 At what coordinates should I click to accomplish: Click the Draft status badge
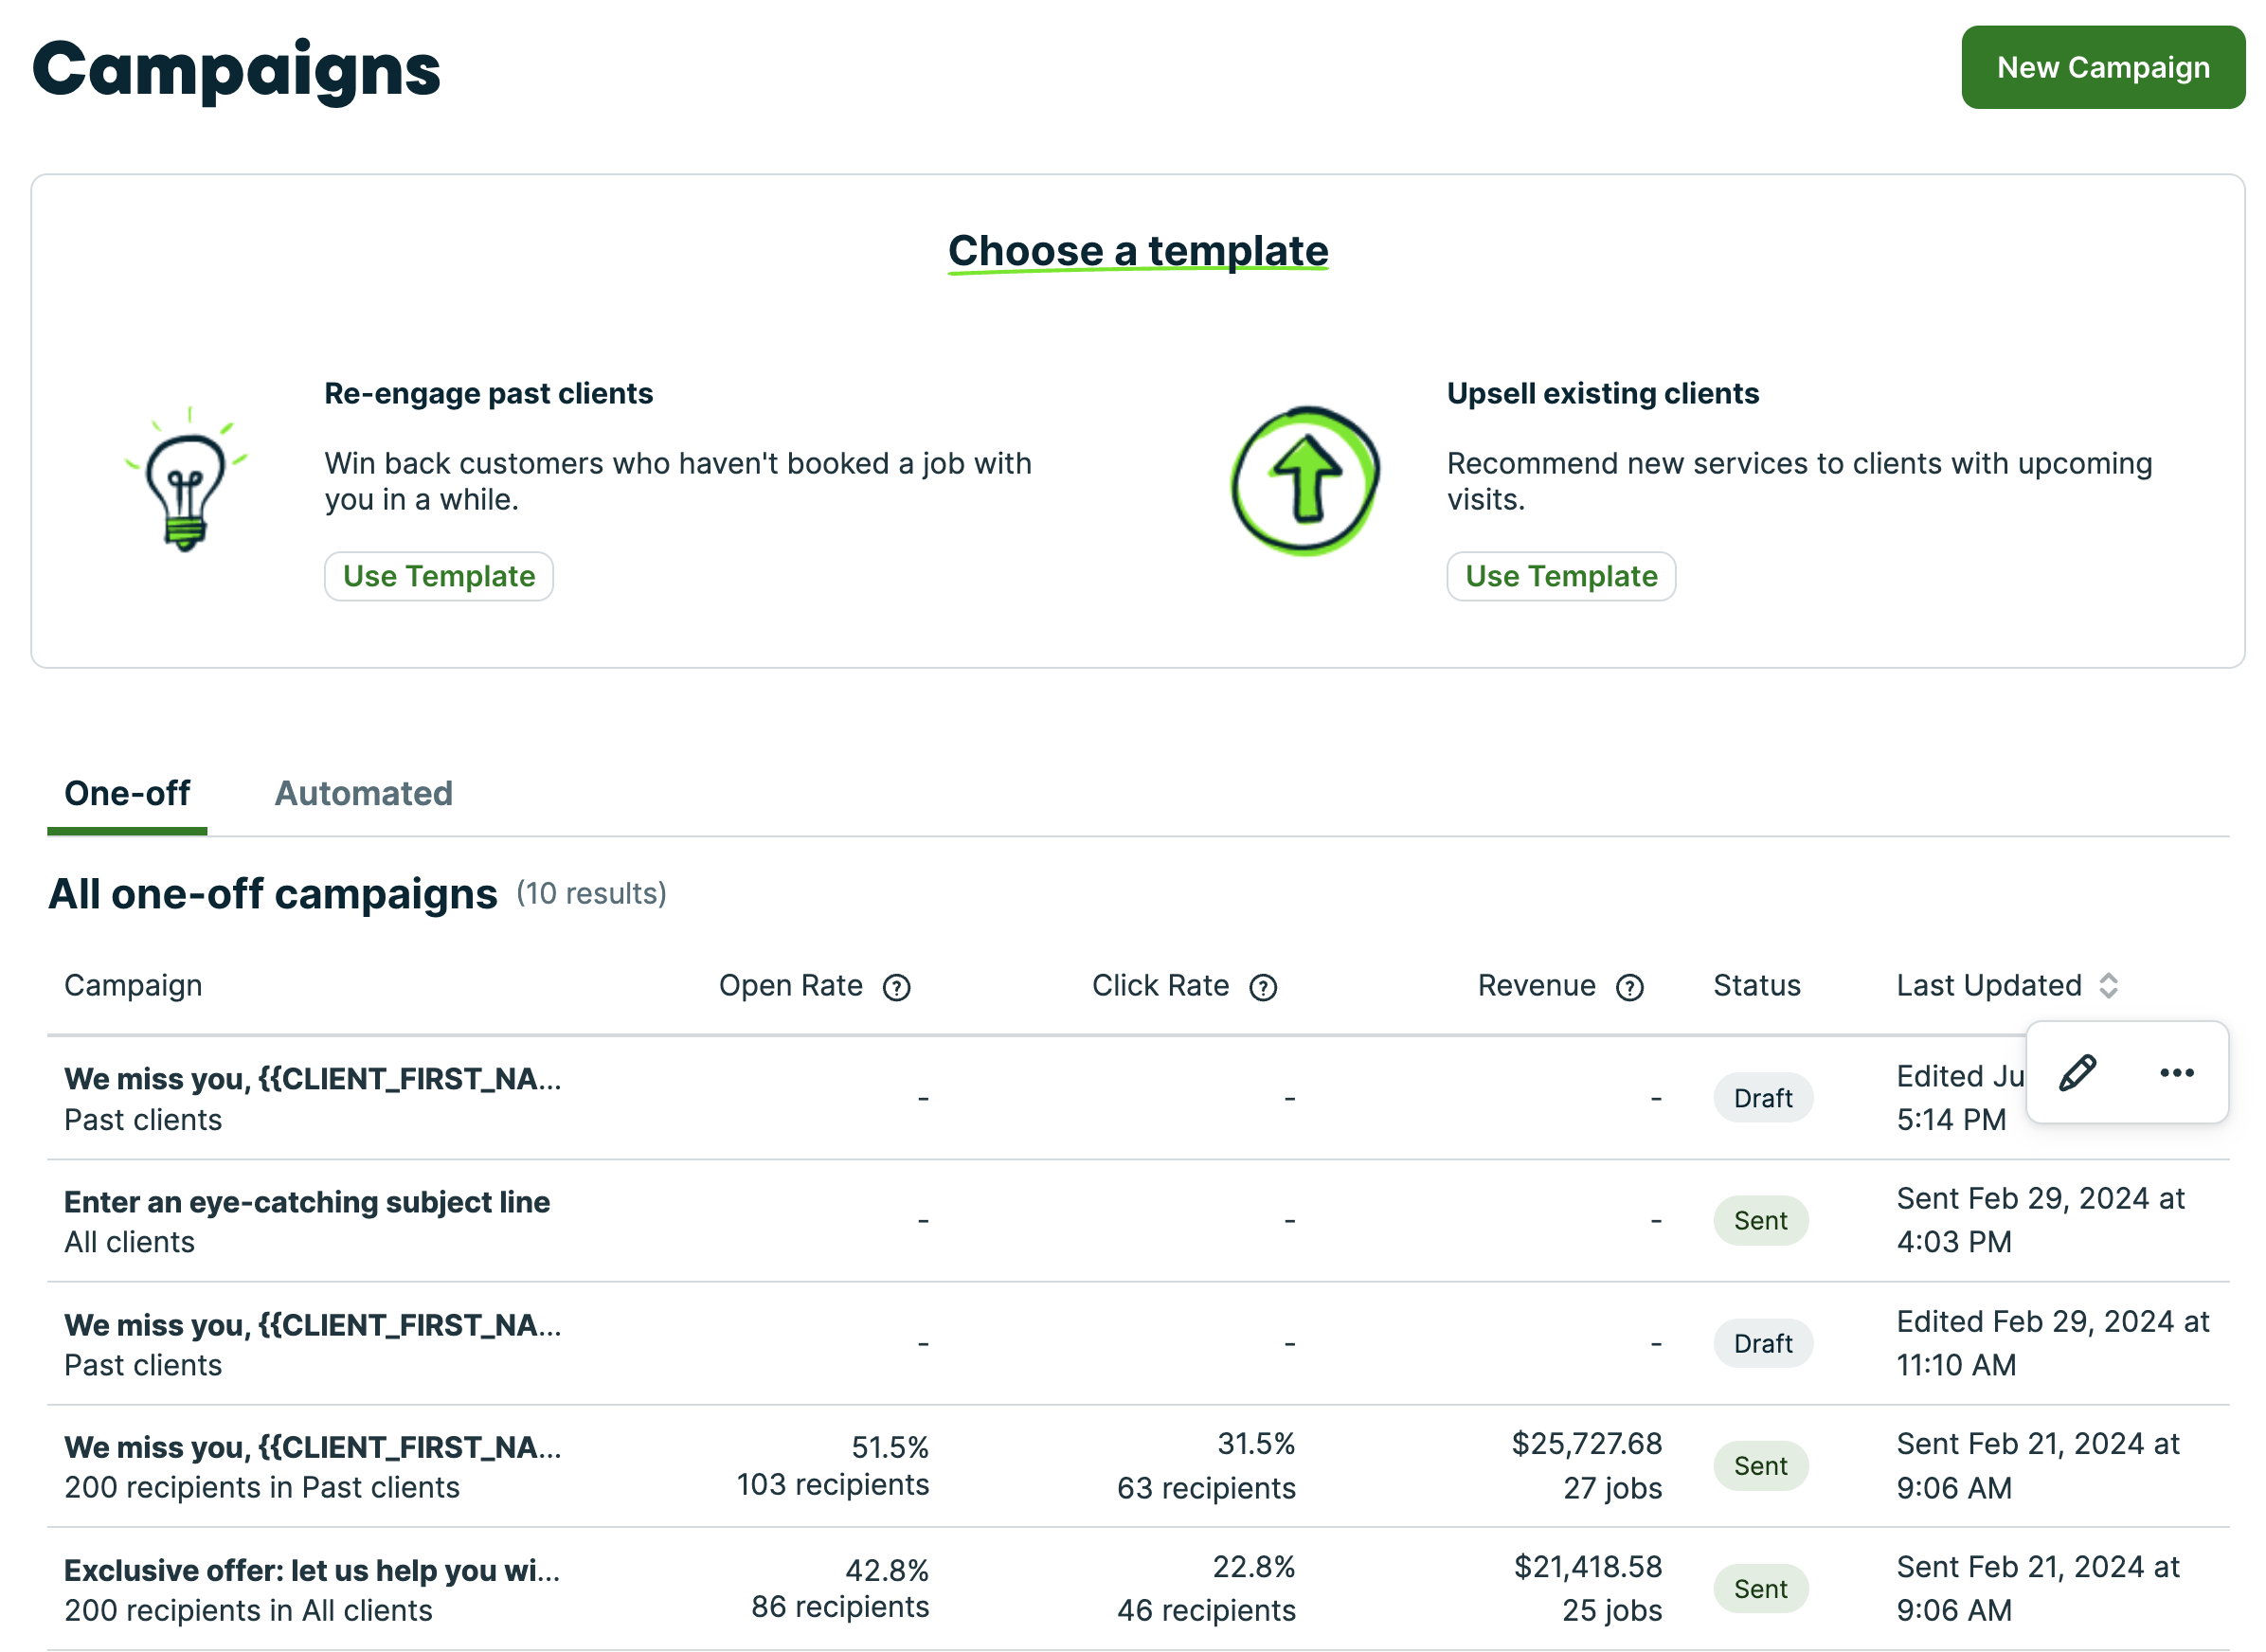[1762, 1097]
